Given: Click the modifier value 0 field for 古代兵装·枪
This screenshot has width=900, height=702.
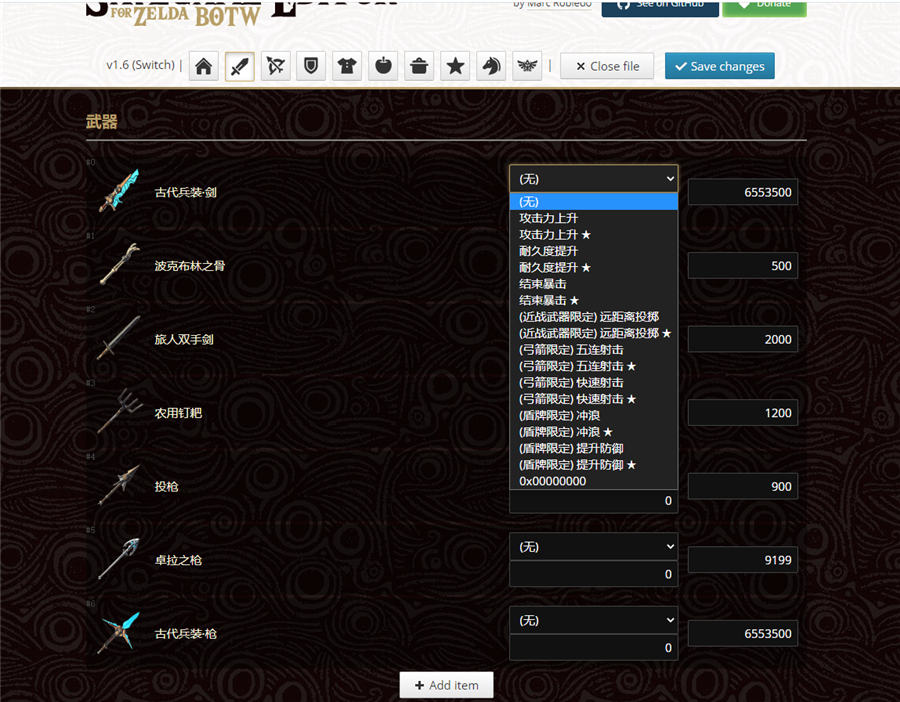Looking at the screenshot, I should pos(593,647).
